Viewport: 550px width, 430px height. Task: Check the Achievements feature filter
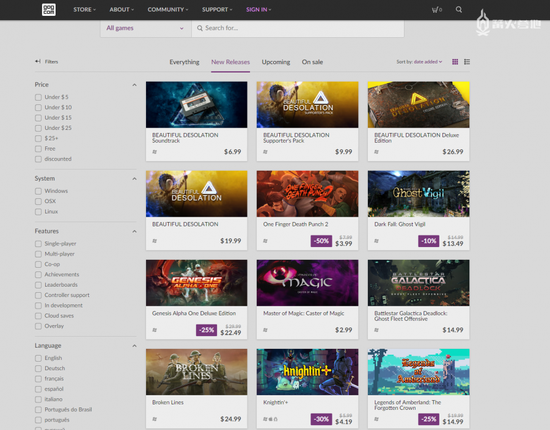38,275
